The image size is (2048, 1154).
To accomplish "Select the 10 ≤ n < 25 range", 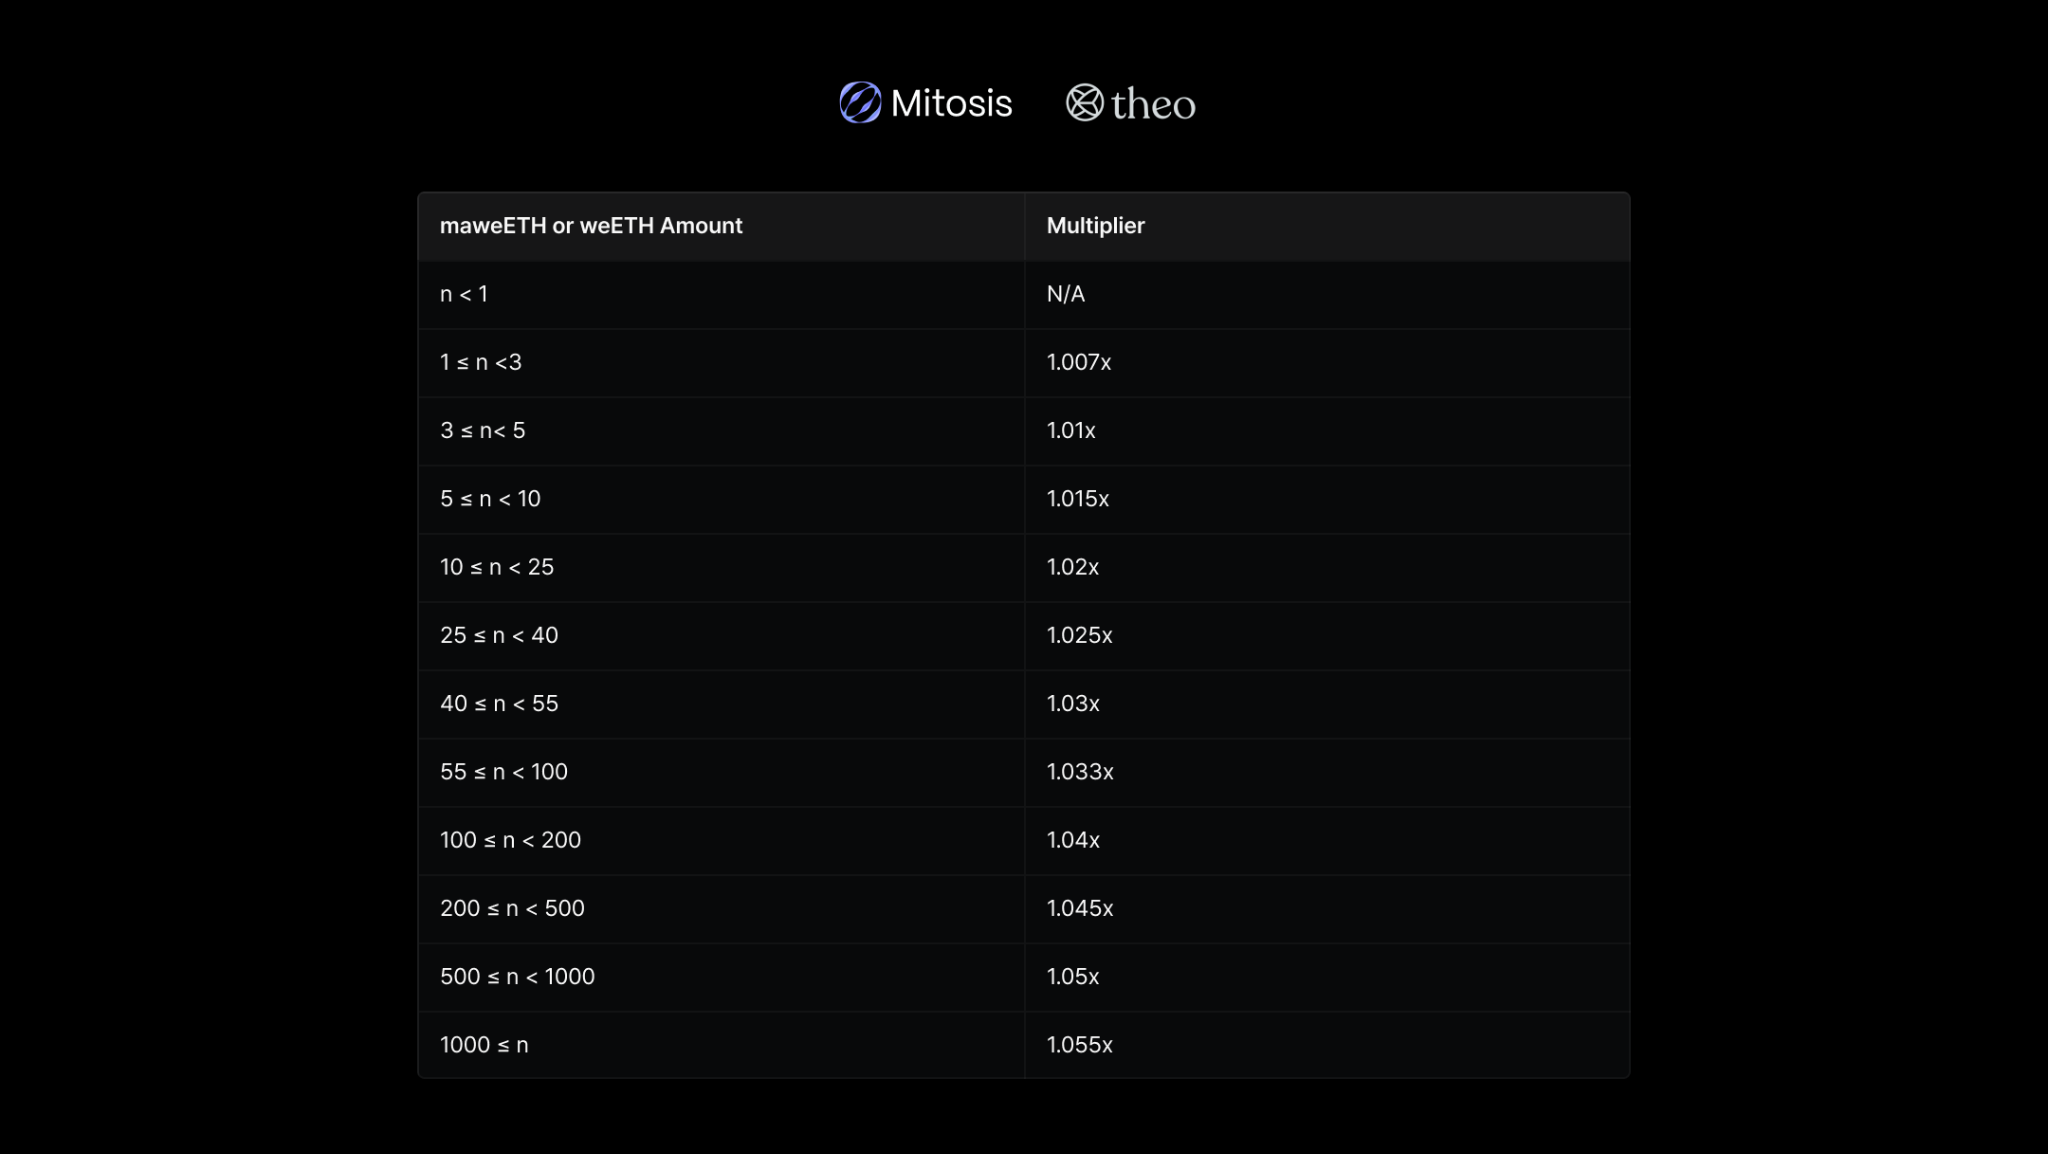I will 497,567.
